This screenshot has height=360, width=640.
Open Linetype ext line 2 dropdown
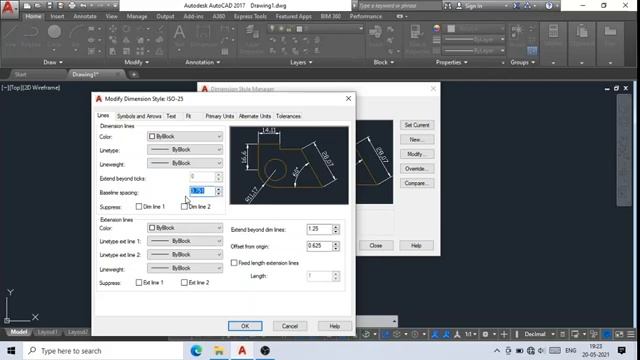click(185, 254)
